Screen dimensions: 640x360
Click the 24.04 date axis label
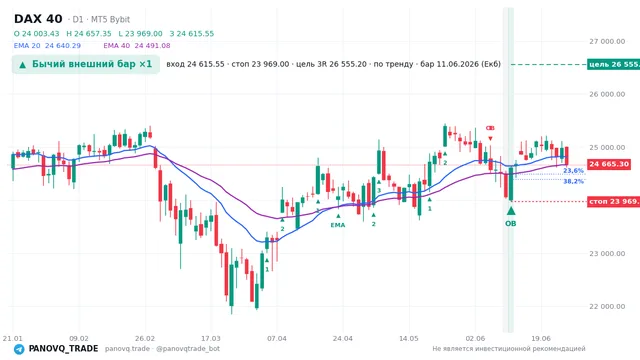click(x=342, y=338)
